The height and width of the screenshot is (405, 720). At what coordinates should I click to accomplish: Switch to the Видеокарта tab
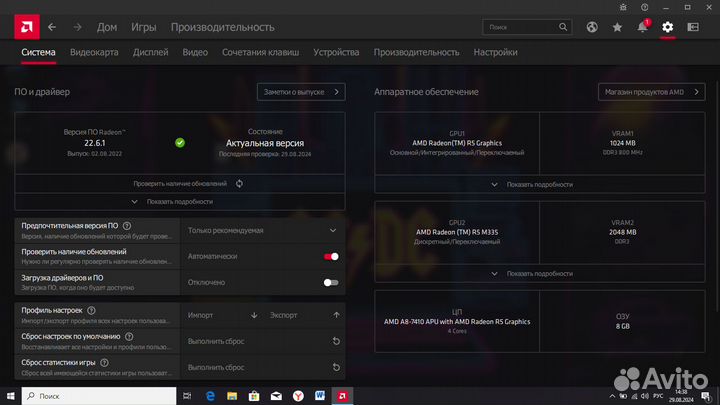(93, 51)
